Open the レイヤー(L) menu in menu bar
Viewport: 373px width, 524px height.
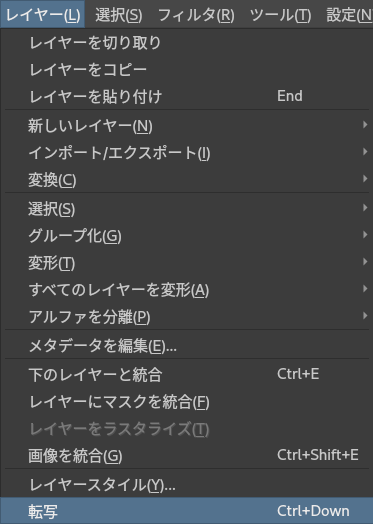coord(42,14)
